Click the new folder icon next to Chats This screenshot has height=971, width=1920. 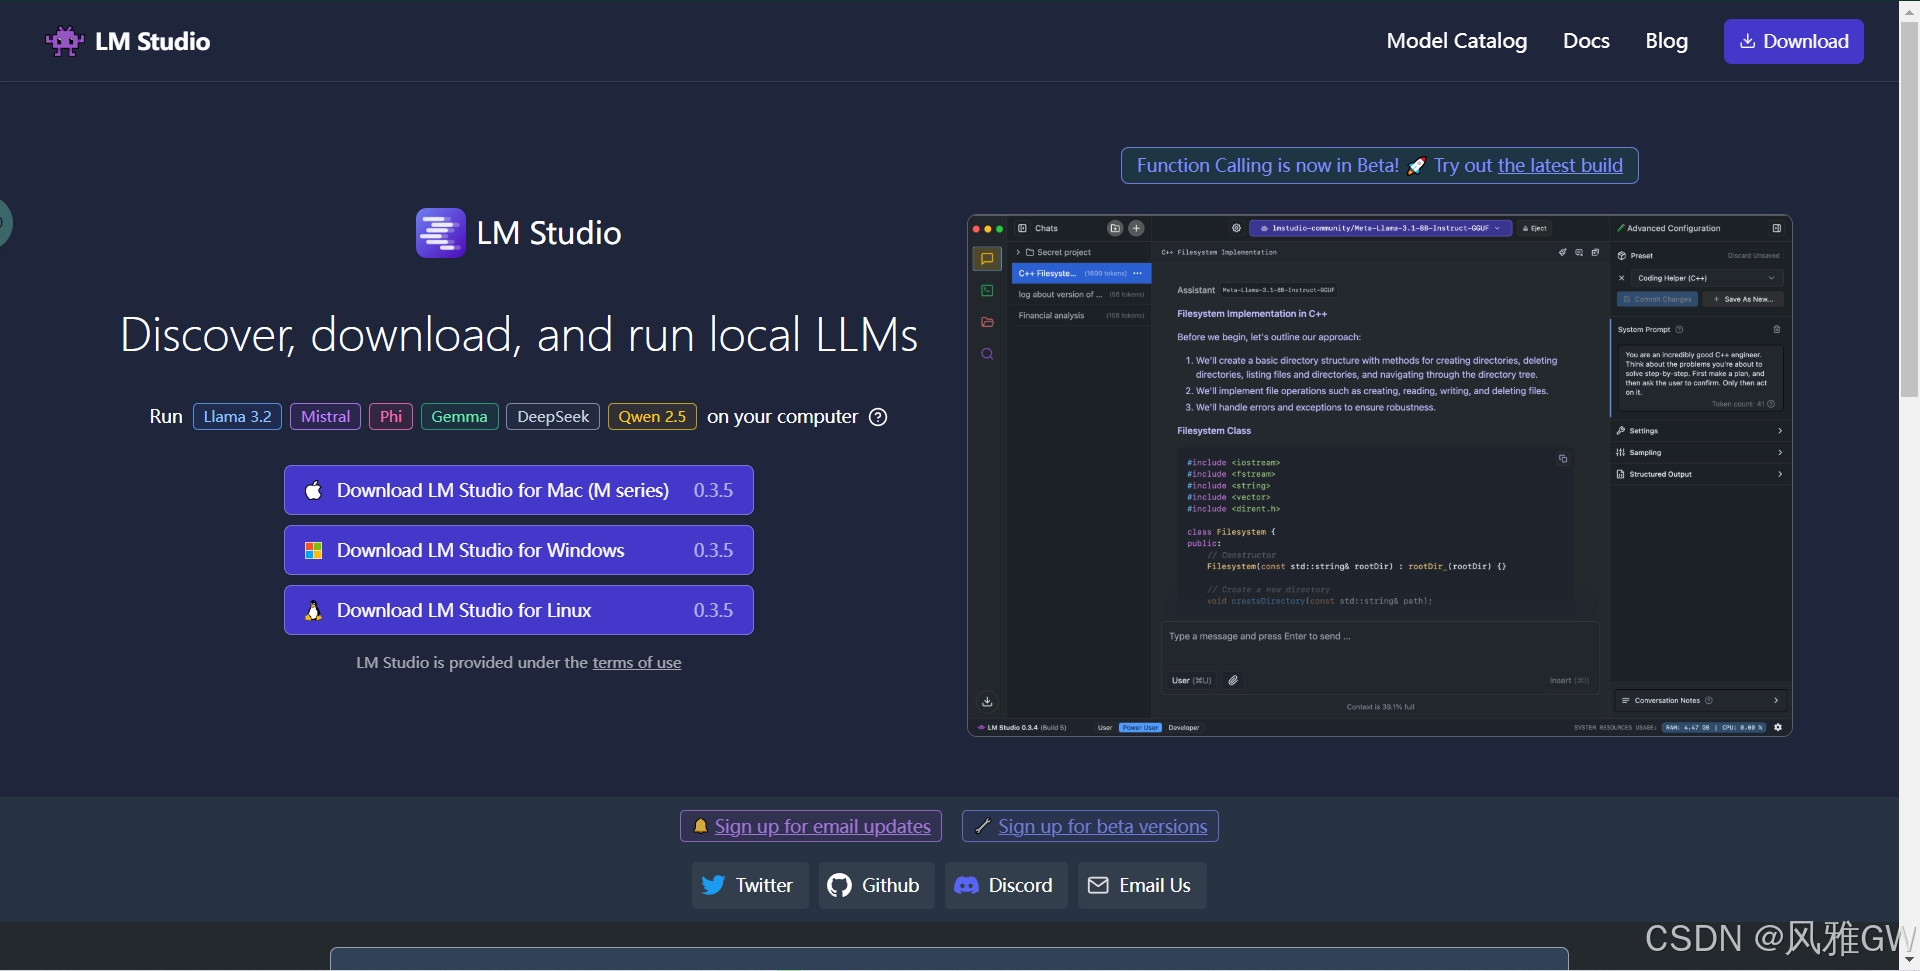click(1115, 228)
